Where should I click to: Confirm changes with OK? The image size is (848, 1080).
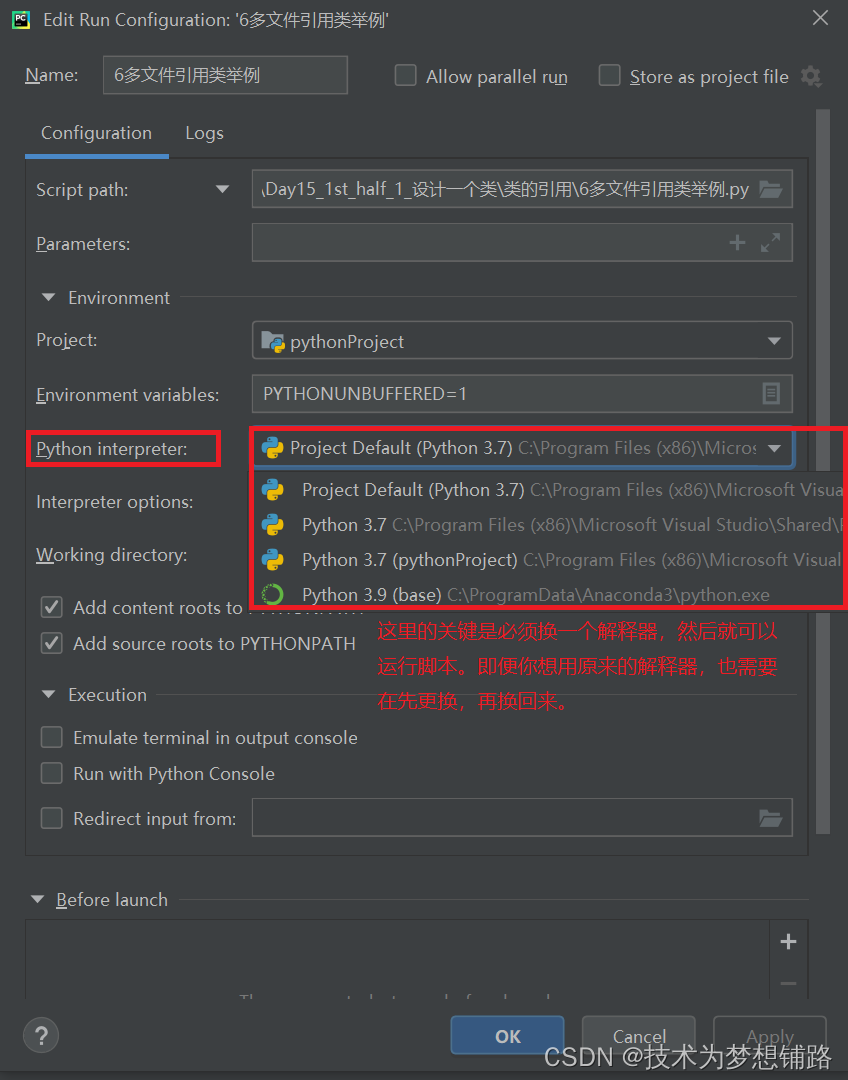pyautogui.click(x=507, y=1036)
